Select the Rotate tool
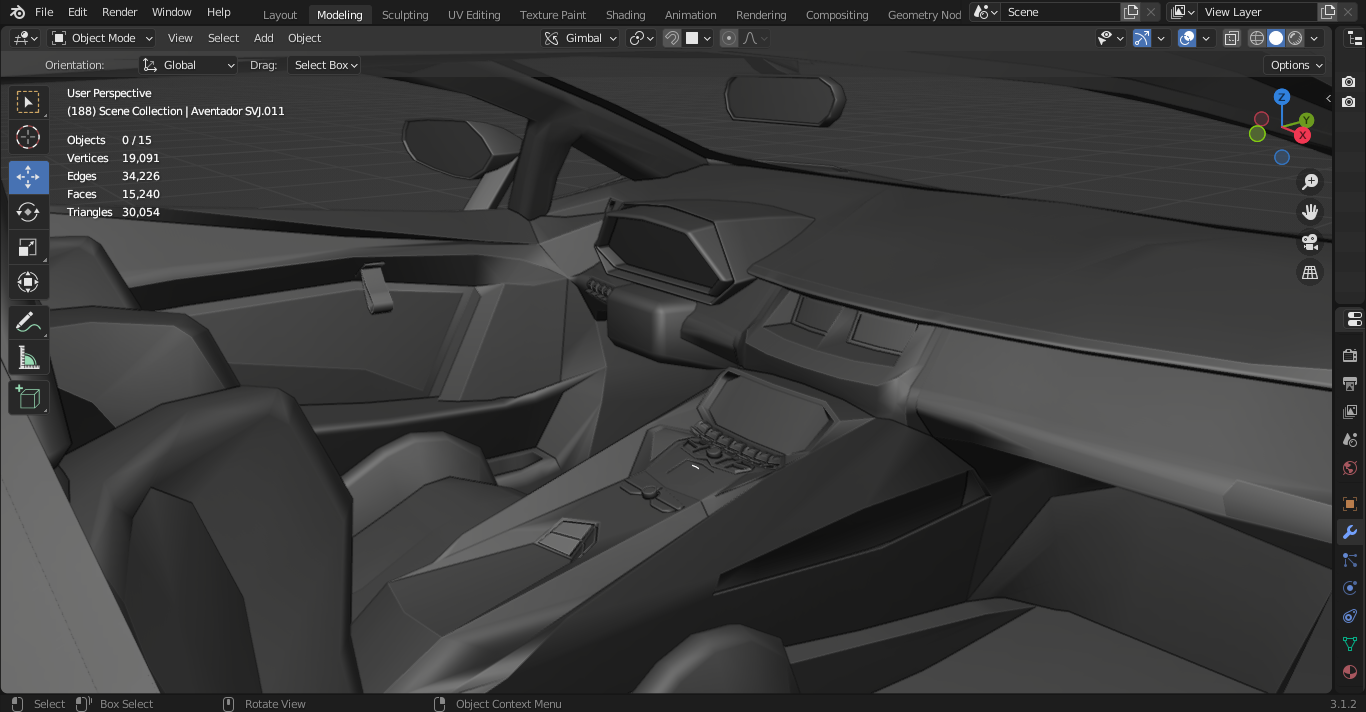Screen dimensions: 1366x712 click(28, 212)
